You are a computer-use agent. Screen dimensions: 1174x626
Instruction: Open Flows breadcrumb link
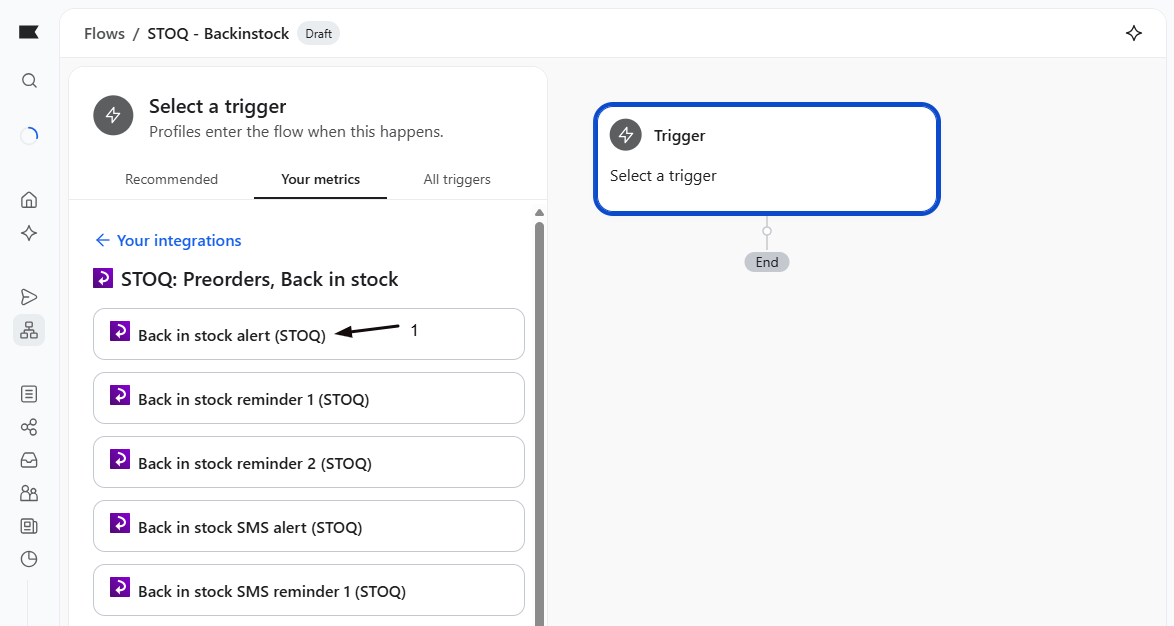click(104, 34)
